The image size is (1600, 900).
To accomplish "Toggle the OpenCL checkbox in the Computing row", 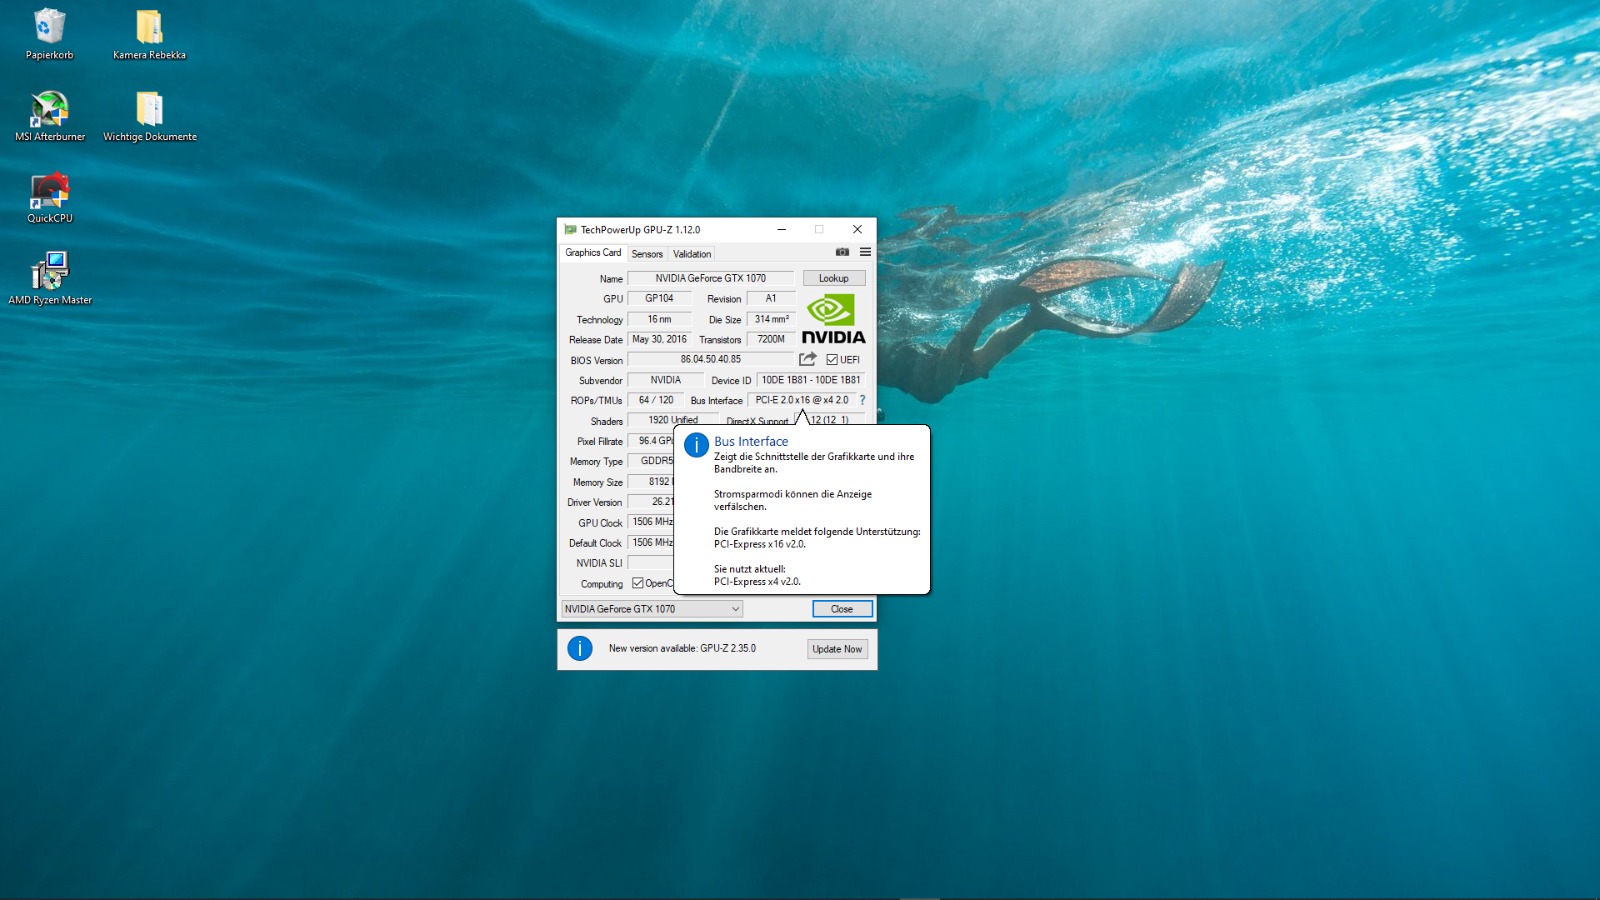I will tap(638, 583).
